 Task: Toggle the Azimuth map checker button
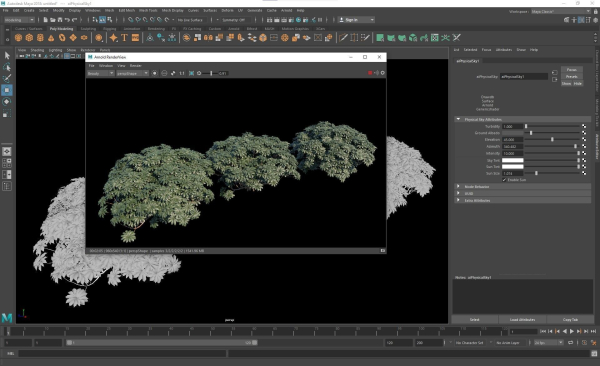[584, 146]
